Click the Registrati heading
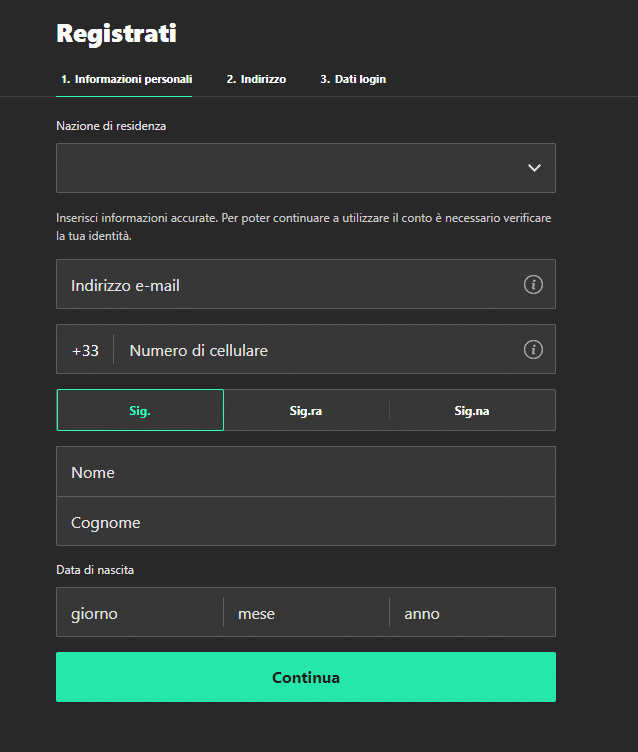This screenshot has width=638, height=752. click(117, 34)
